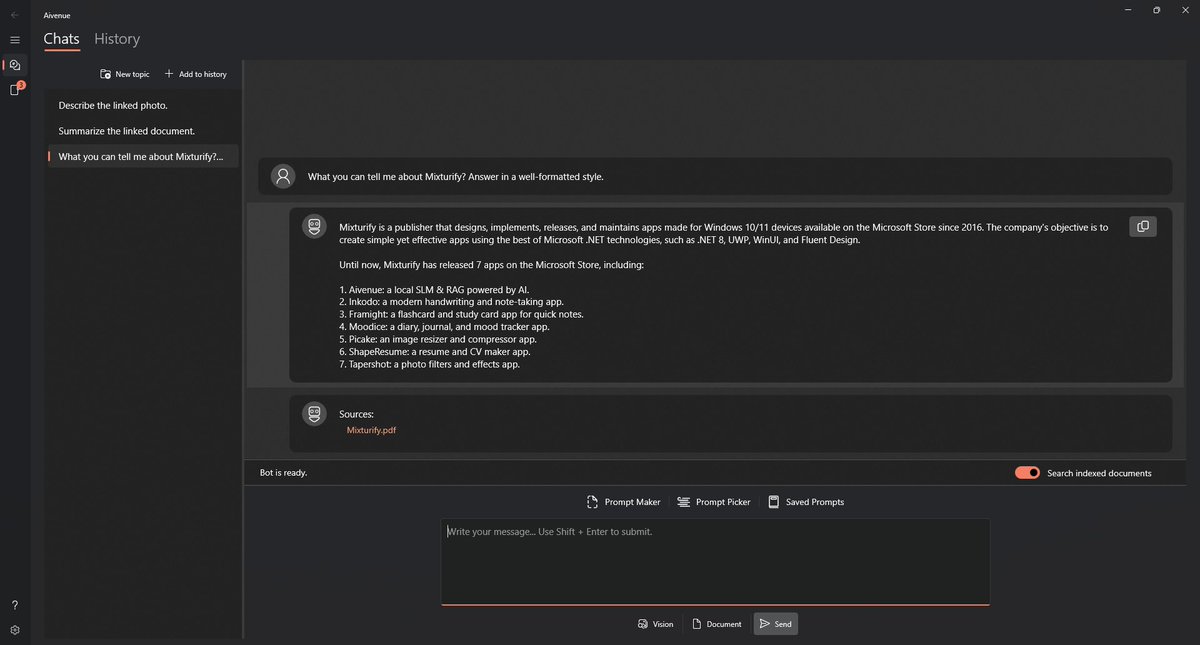Focus the write your message text box

(715, 561)
